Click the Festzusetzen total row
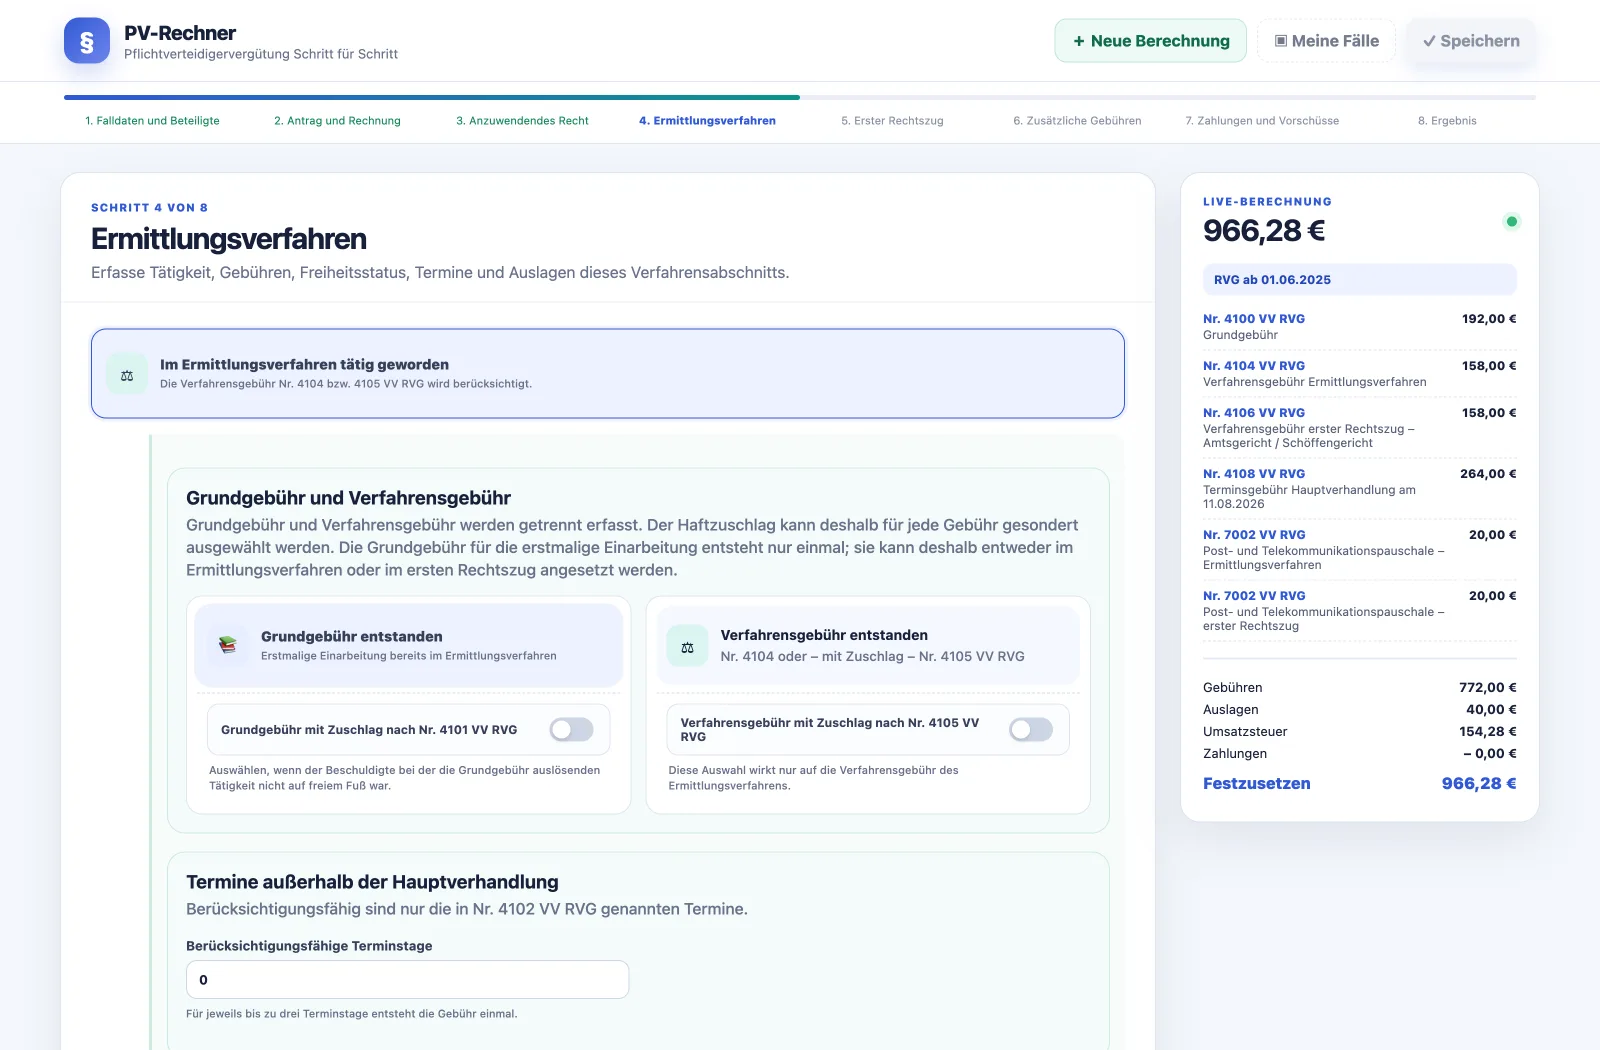The height and width of the screenshot is (1050, 1600). point(1359,784)
